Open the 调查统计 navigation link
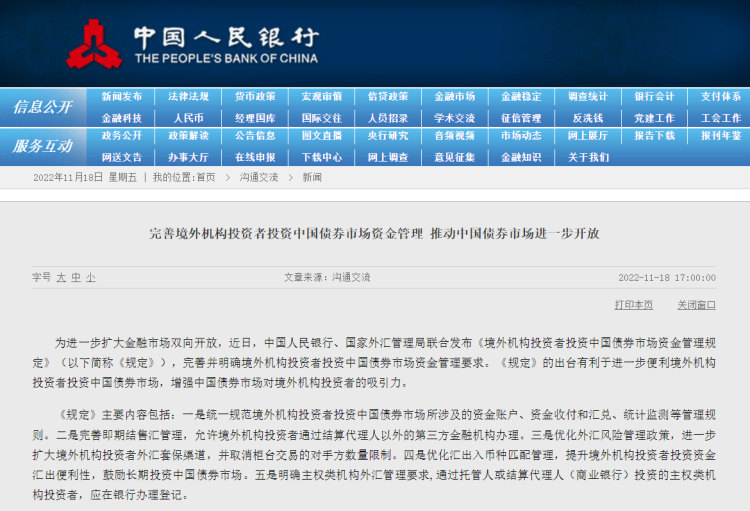The image size is (750, 511). point(587,97)
